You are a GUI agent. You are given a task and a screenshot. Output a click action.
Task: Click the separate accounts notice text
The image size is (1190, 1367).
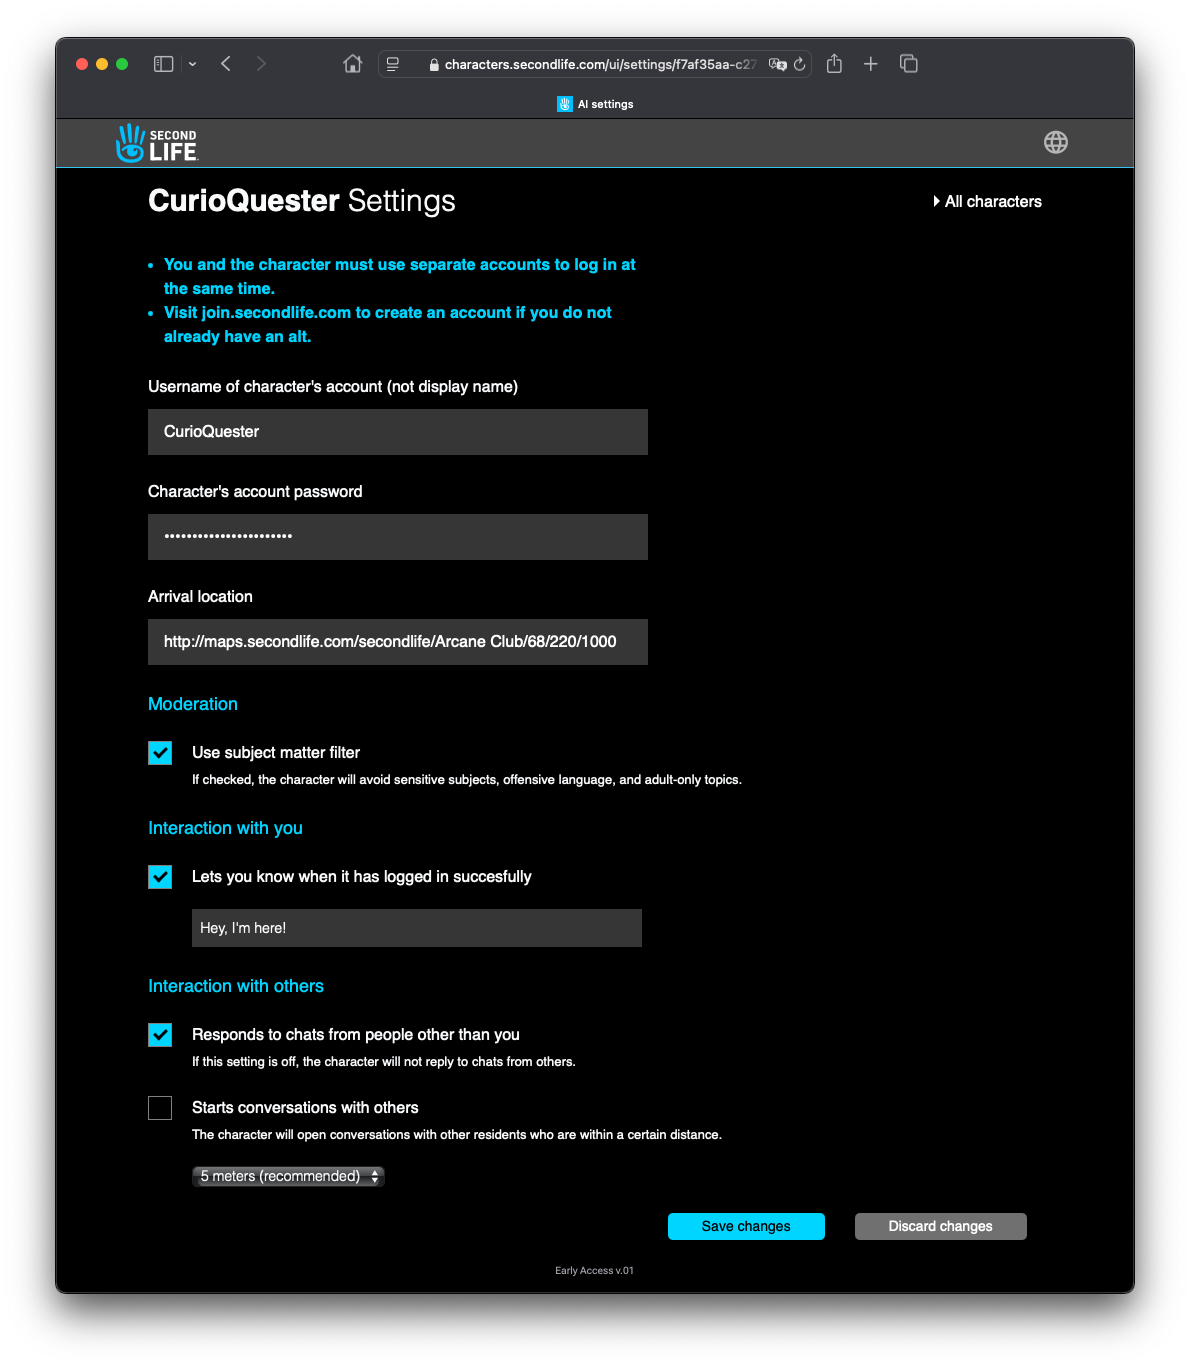(400, 276)
